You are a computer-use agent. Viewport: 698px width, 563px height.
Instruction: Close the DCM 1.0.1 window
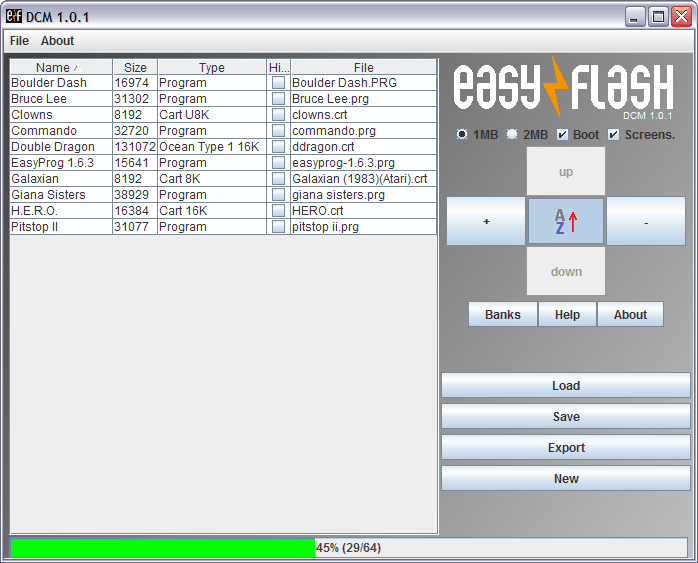tap(682, 17)
